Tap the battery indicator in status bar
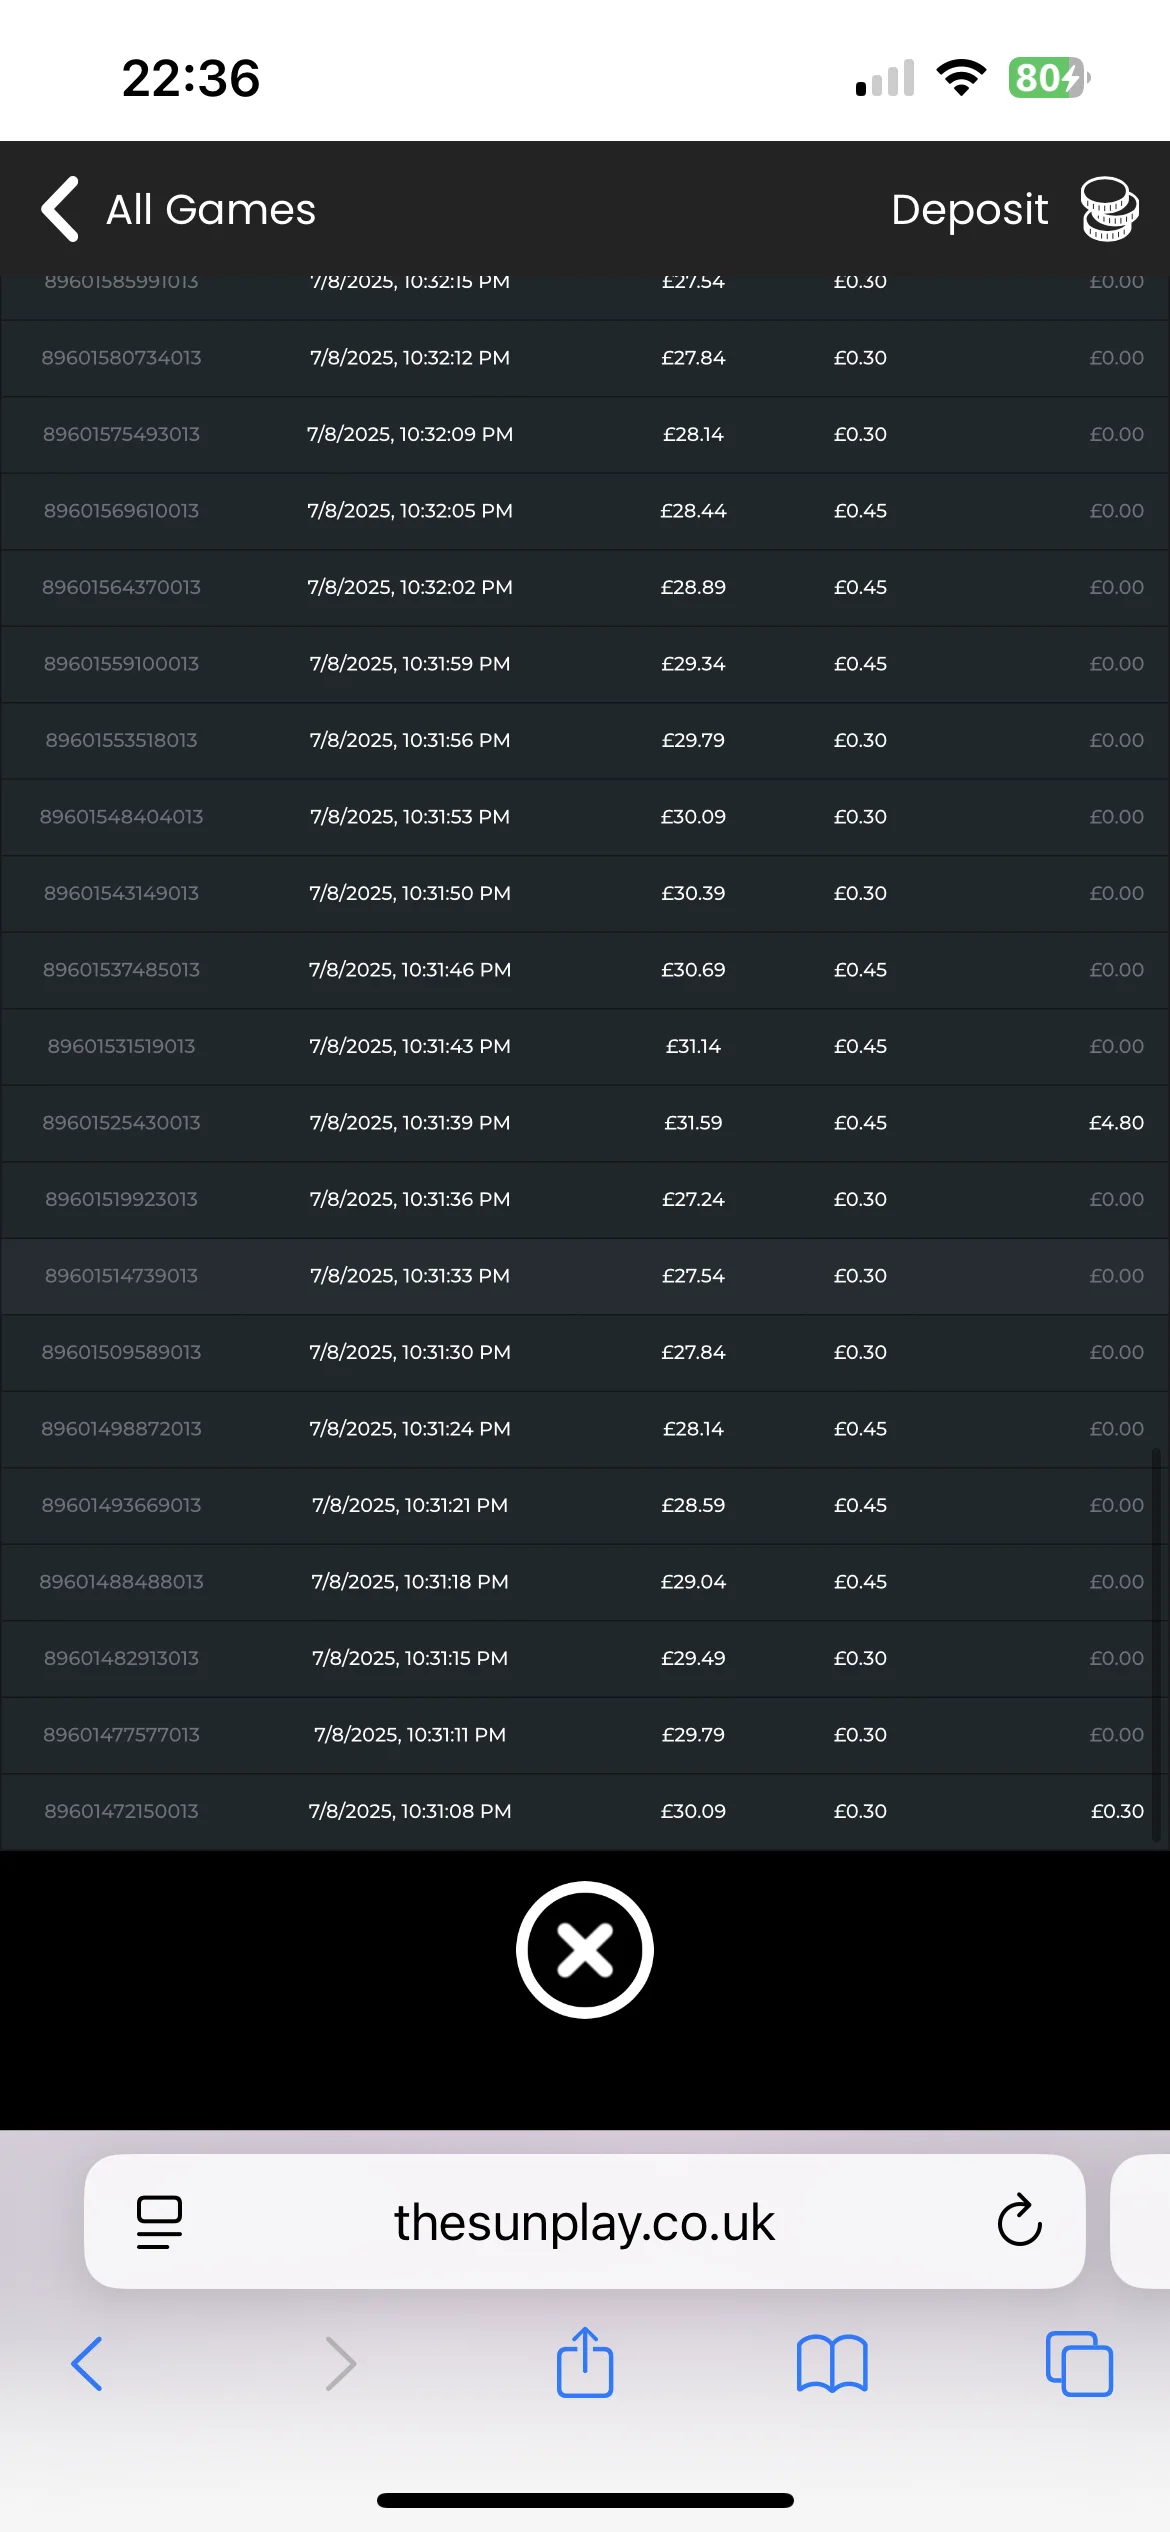 click(x=1049, y=78)
